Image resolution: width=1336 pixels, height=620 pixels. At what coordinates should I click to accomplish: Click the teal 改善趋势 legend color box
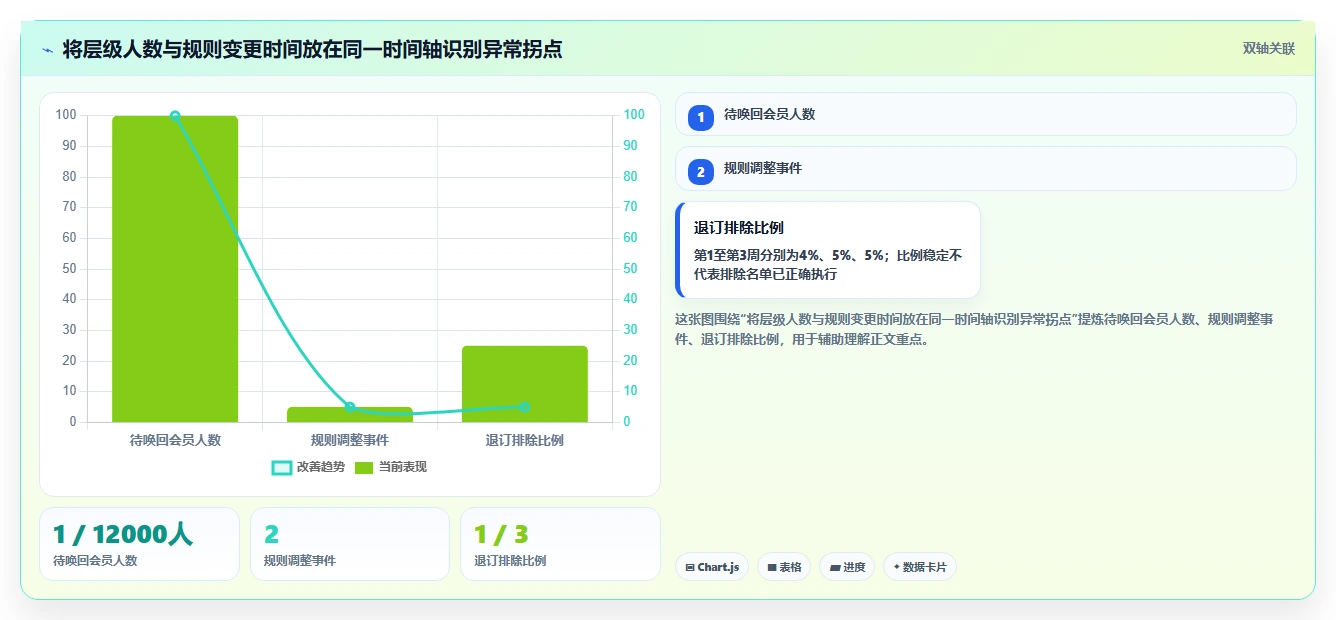click(x=282, y=467)
